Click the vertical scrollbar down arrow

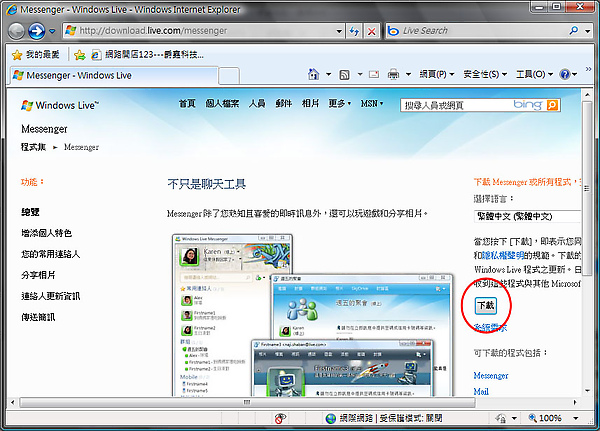(587, 391)
